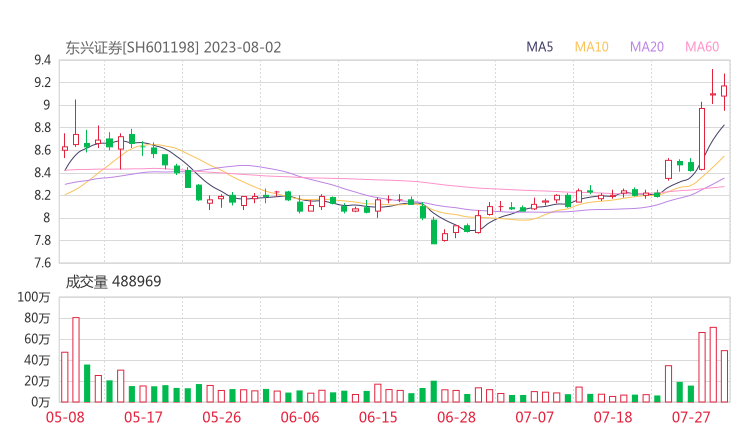Image resolution: width=740 pixels, height=440 pixels.
Task: Click the 40万 volume axis label
Action: tap(37, 360)
